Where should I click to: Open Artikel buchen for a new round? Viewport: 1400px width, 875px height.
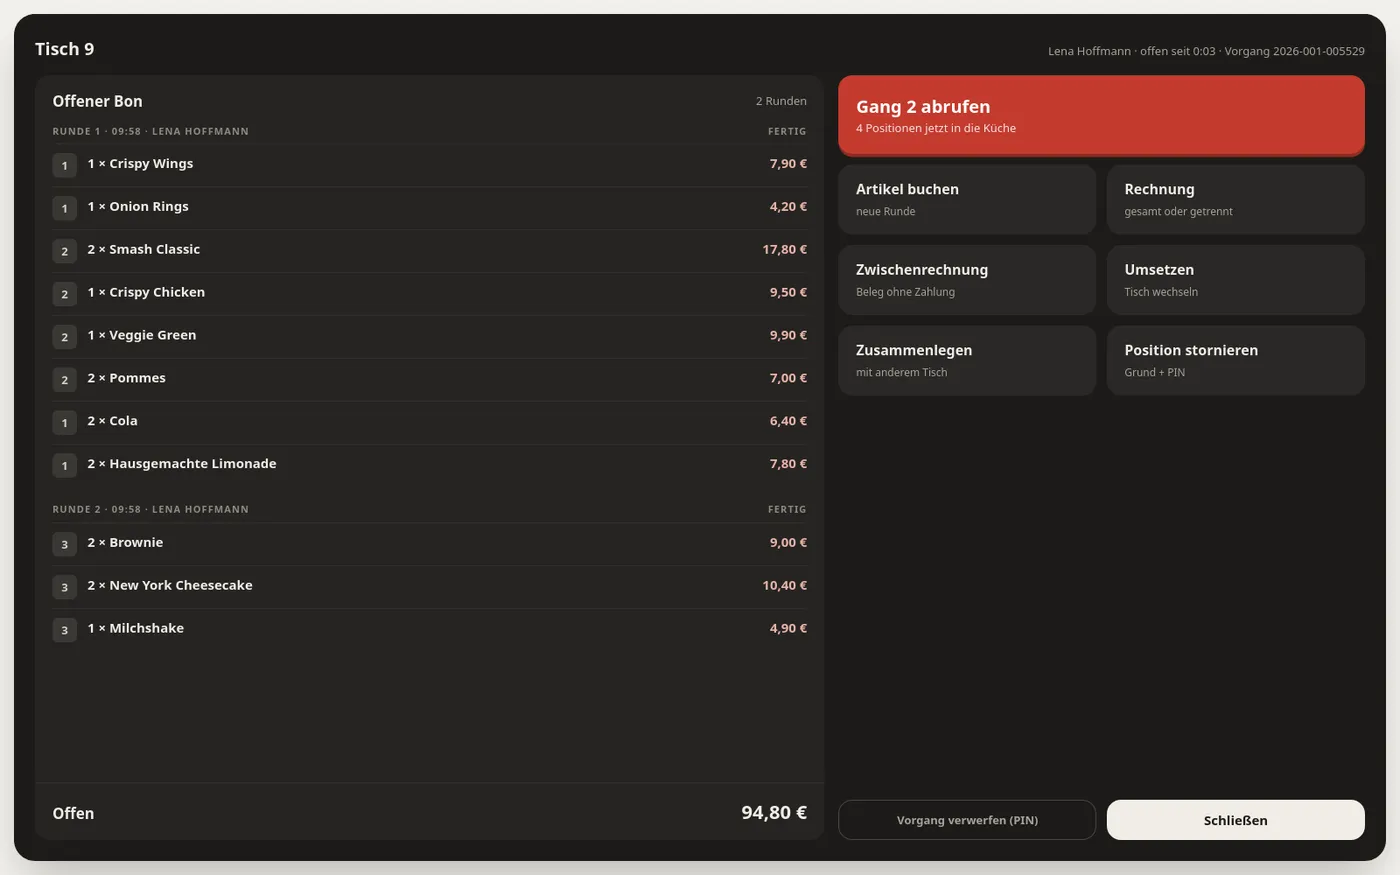(967, 199)
